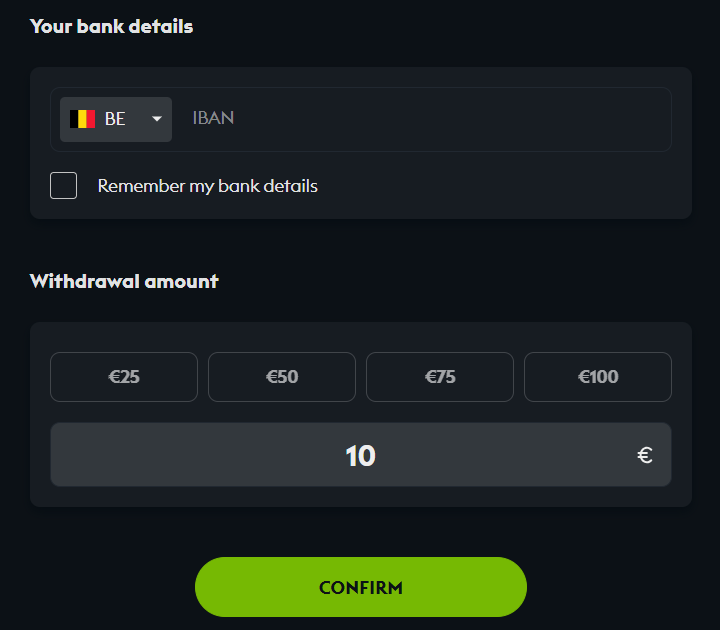Choose the €50 withdrawal preset
Image resolution: width=720 pixels, height=630 pixels.
pos(282,377)
